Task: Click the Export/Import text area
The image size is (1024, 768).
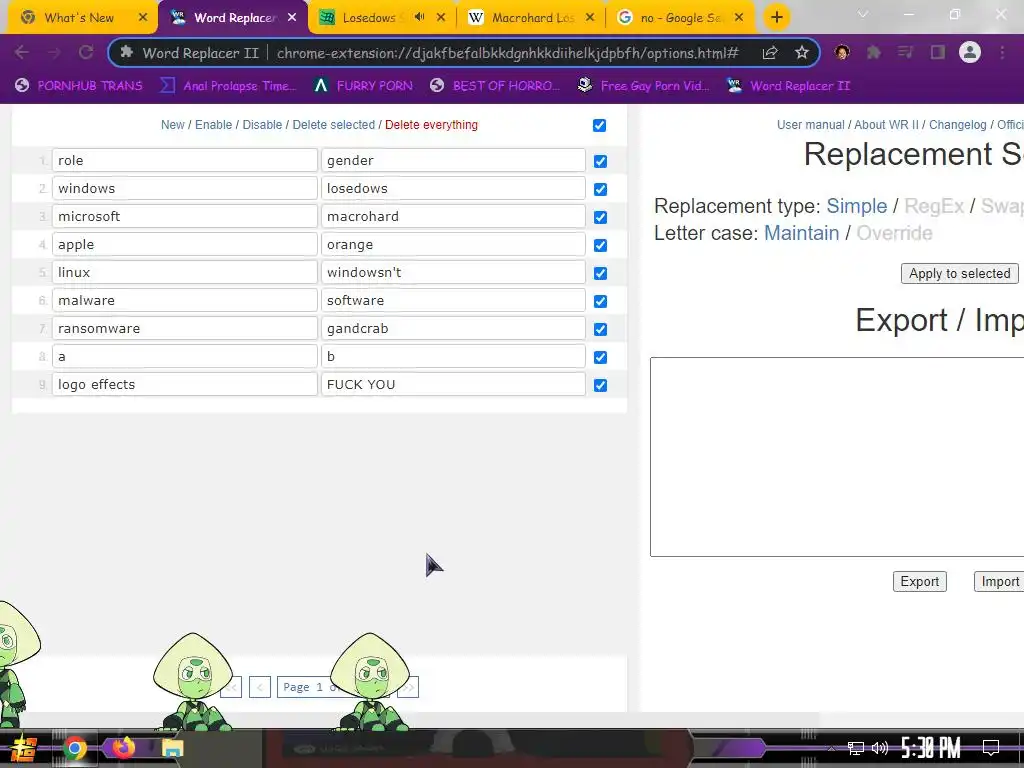Action: 837,457
